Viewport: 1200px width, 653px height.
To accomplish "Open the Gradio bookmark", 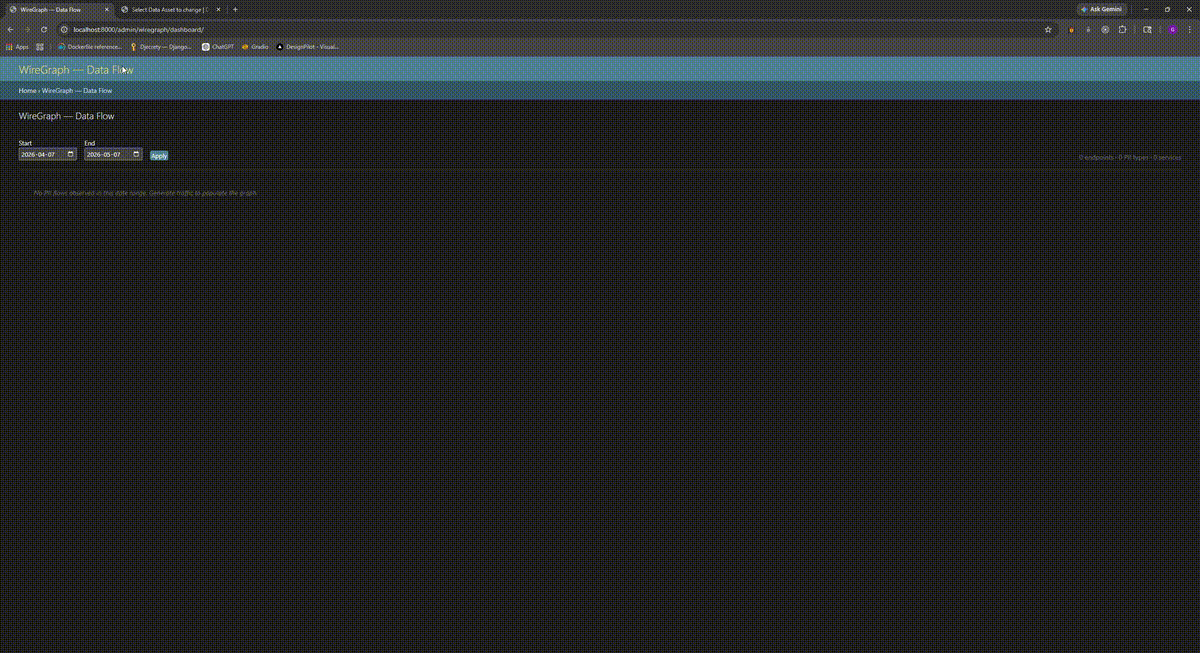I will (x=255, y=47).
